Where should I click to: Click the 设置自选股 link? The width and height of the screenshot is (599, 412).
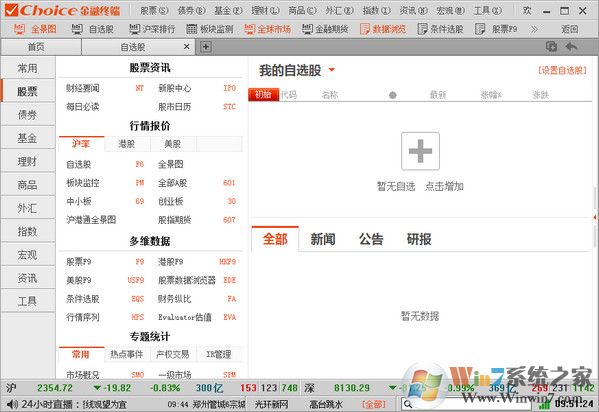coord(562,70)
